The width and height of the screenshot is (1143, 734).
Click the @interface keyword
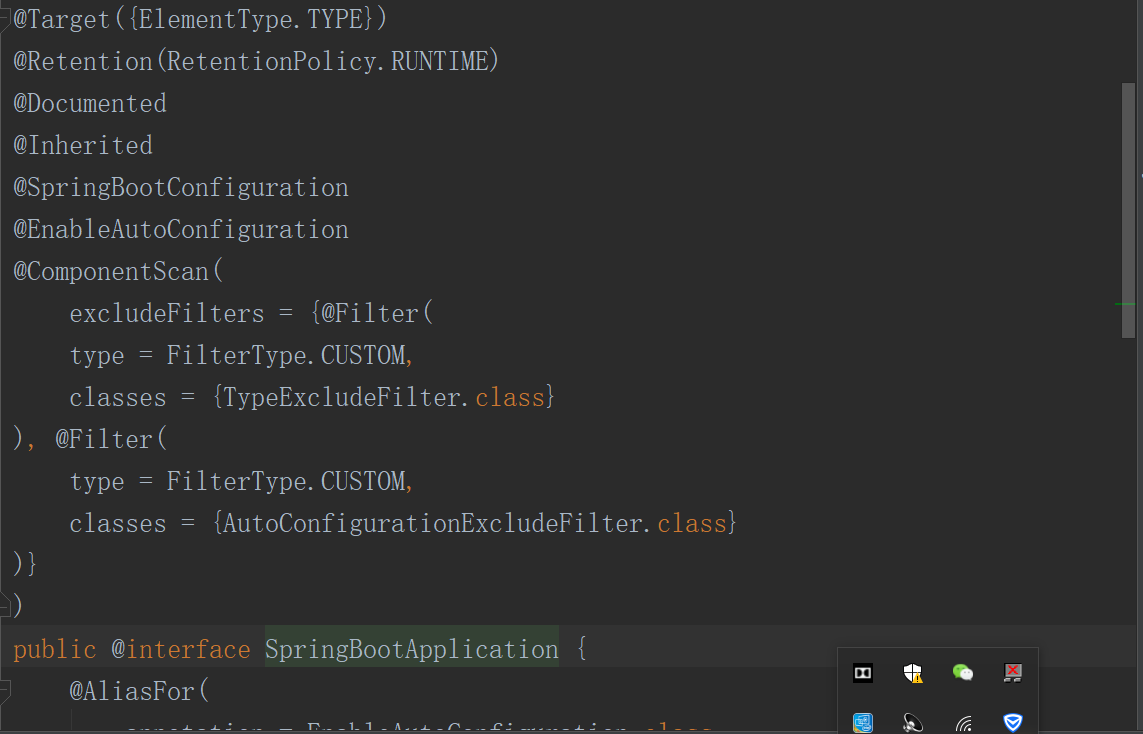181,649
